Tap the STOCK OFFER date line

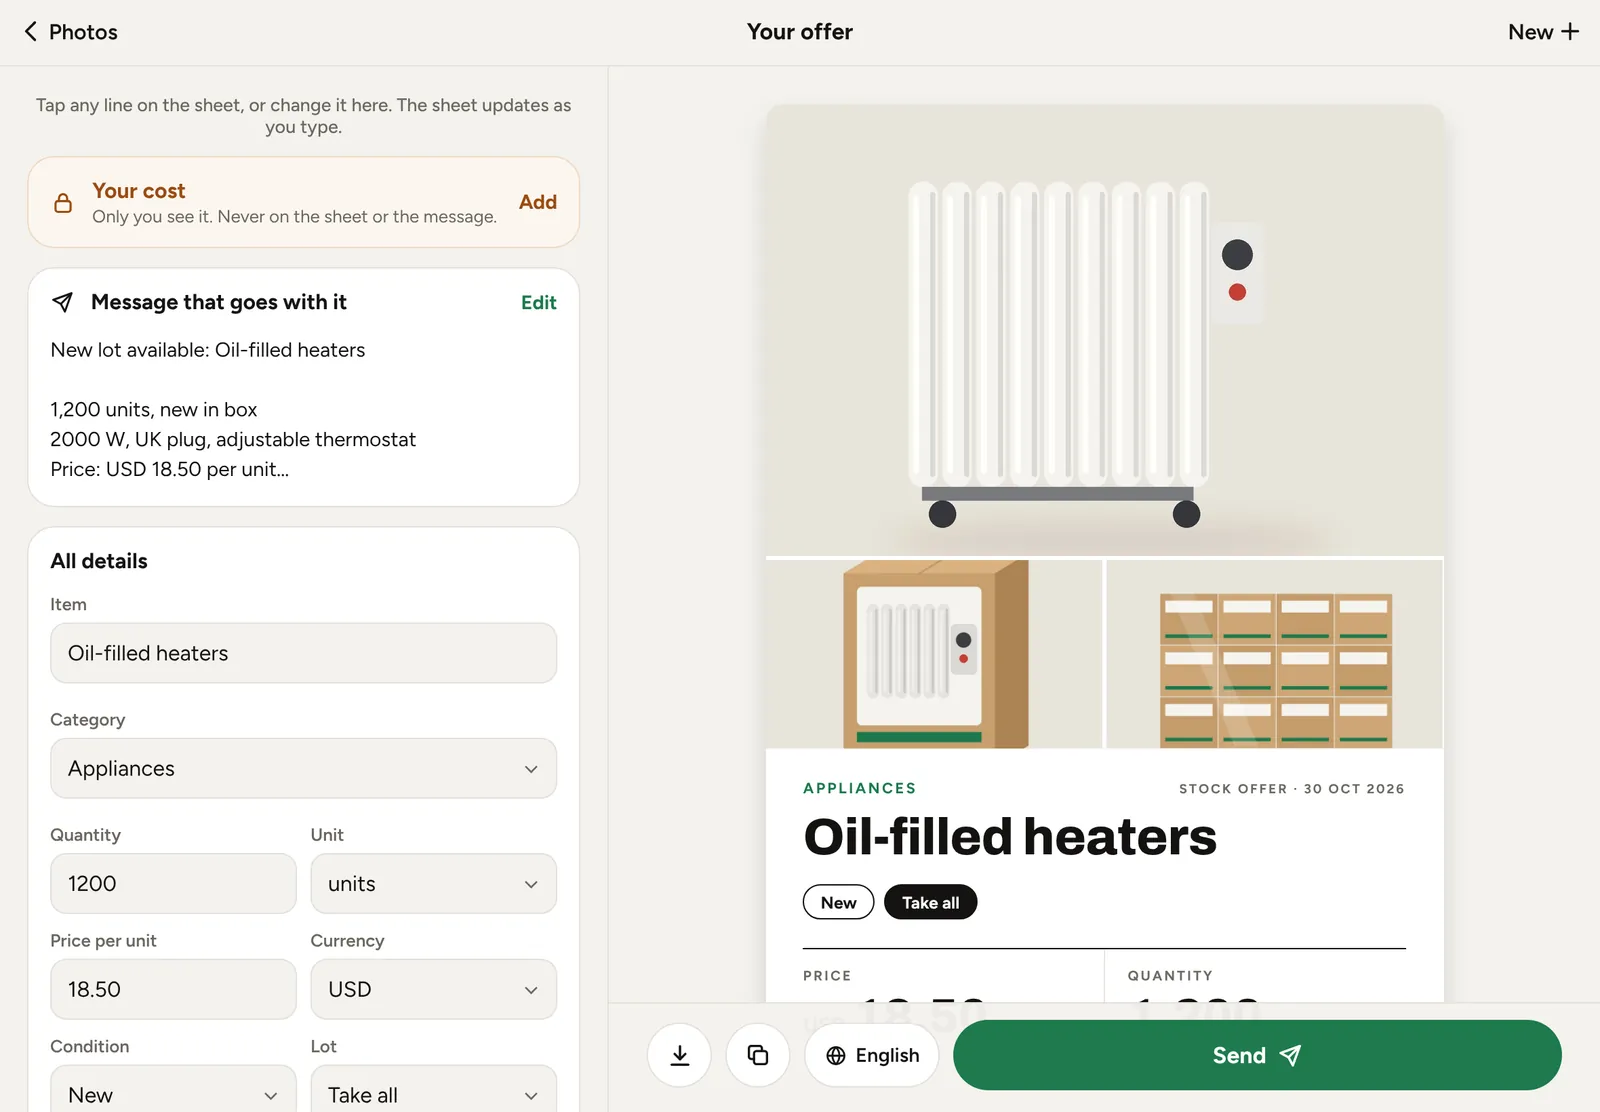[1291, 789]
